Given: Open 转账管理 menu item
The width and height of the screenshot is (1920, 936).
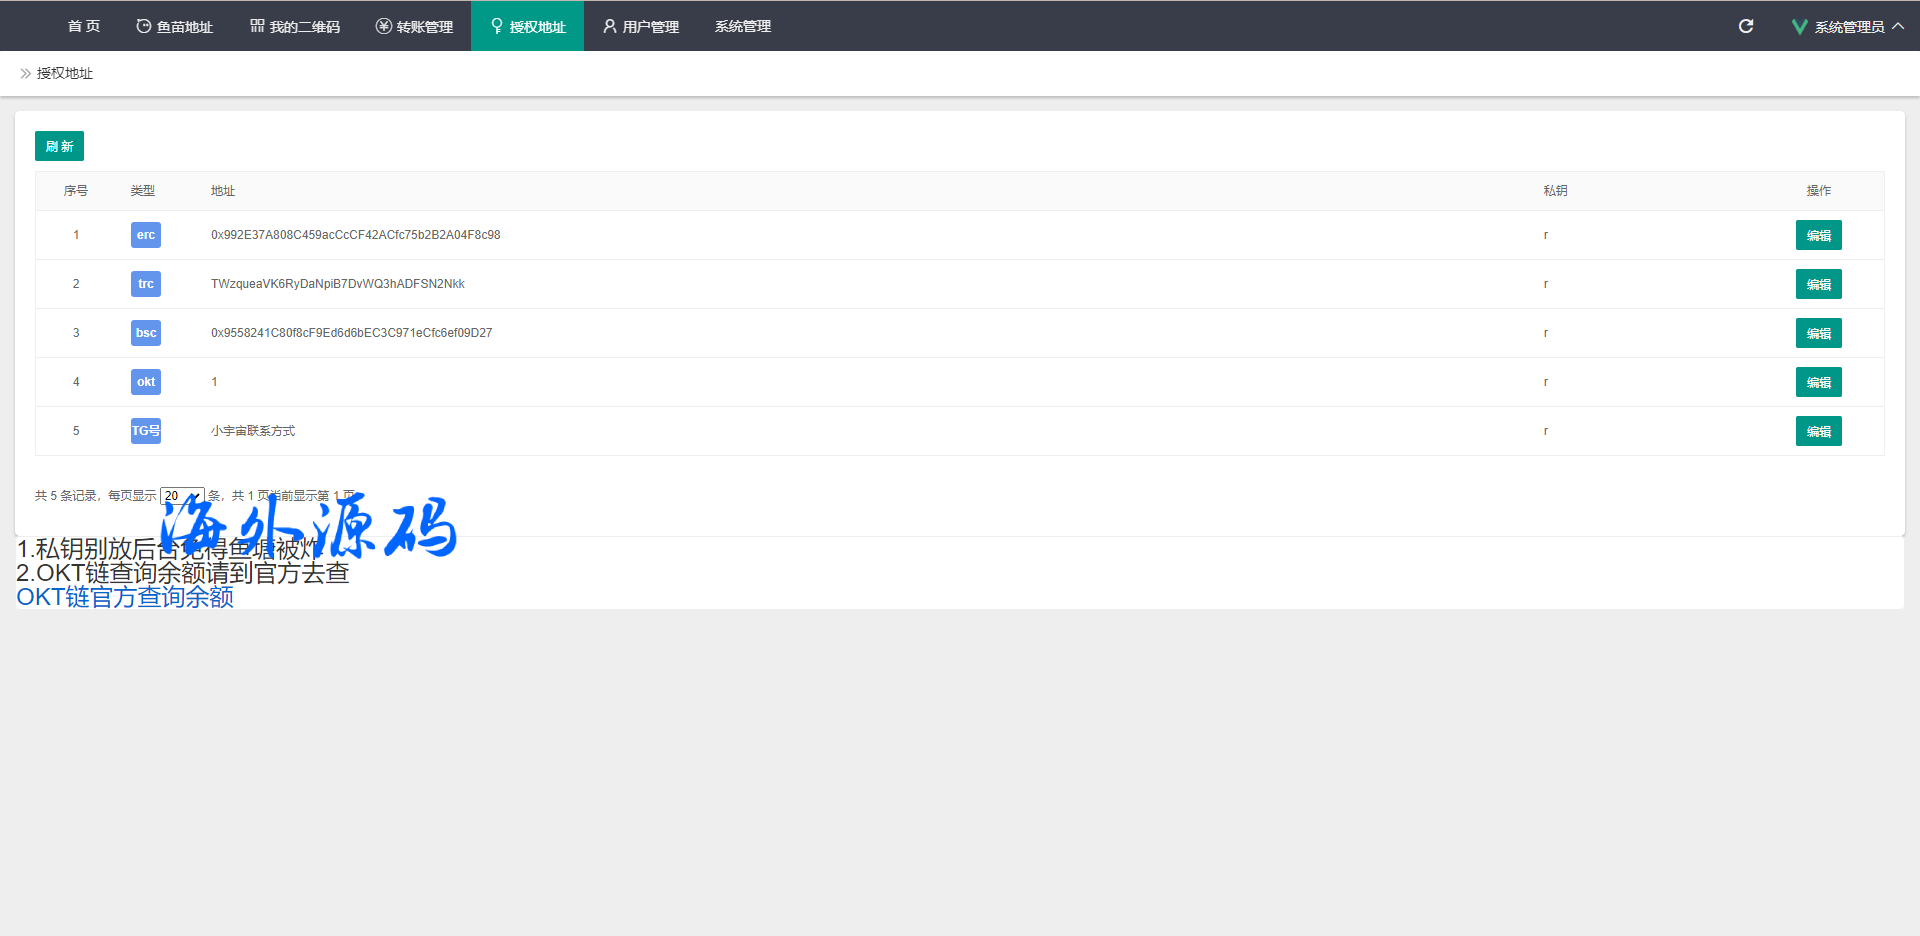Looking at the screenshot, I should (x=415, y=27).
